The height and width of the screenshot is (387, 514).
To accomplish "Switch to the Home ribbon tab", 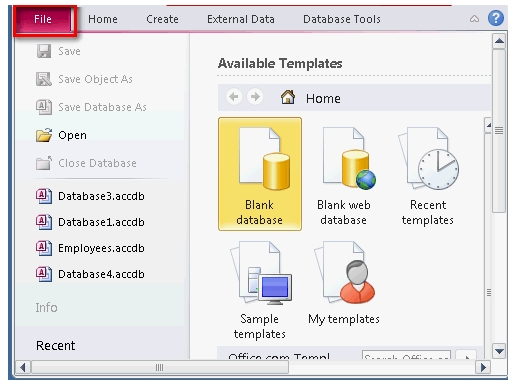I will coord(103,19).
